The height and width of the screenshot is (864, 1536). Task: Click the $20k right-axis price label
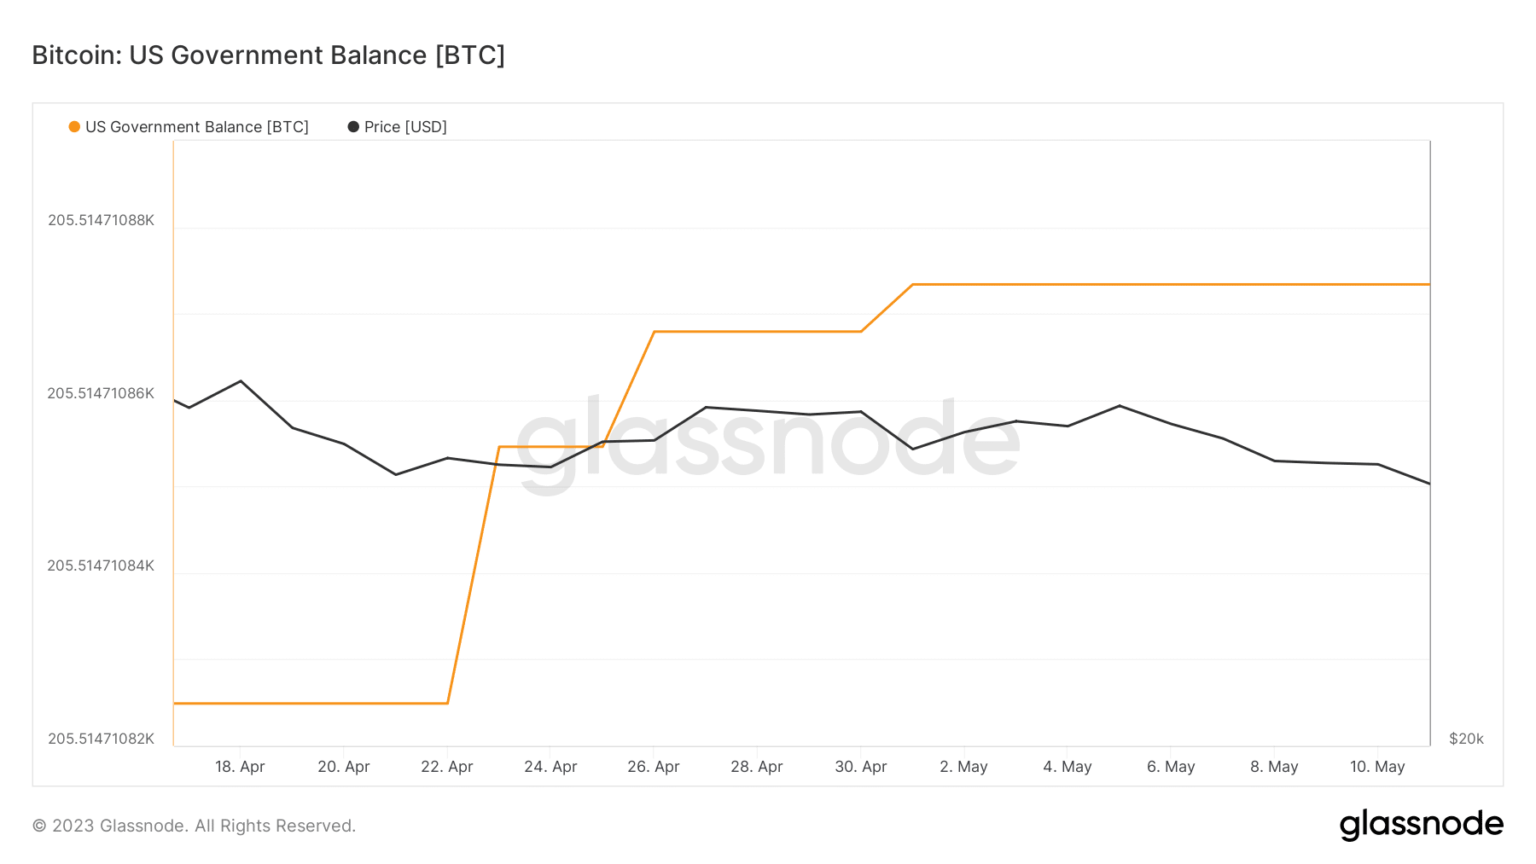(x=1466, y=739)
